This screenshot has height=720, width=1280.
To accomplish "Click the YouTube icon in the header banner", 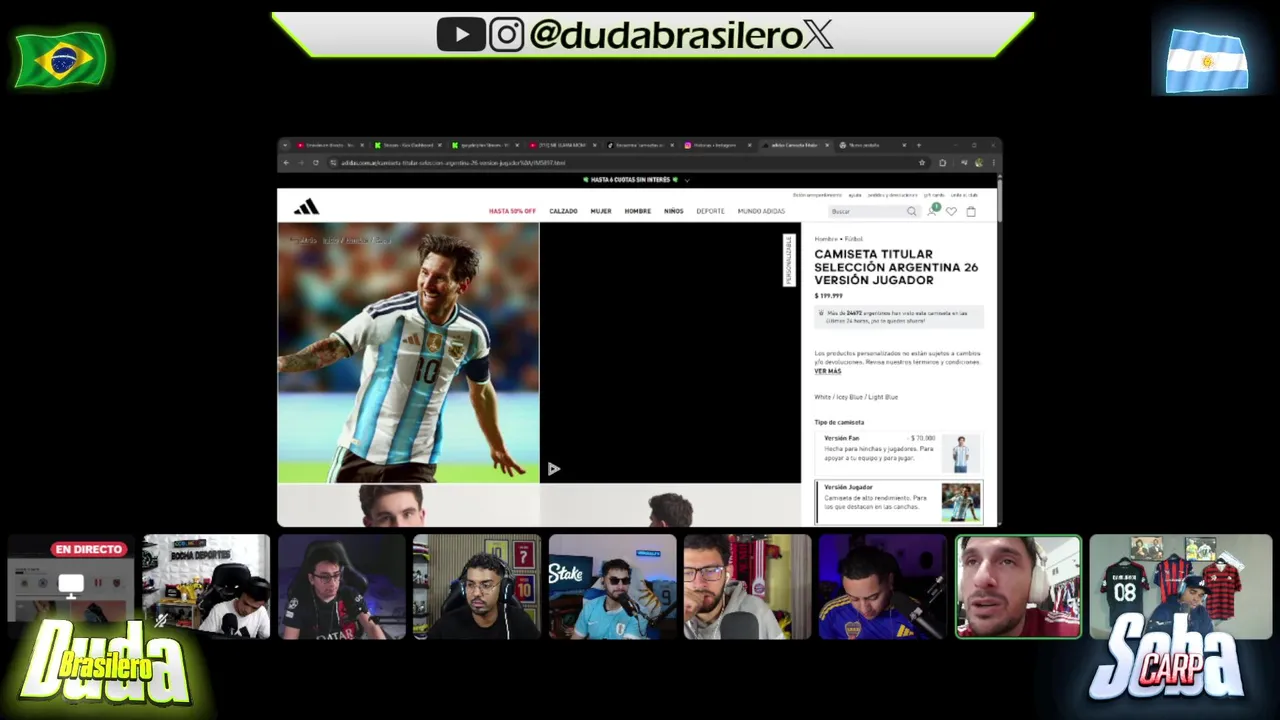I will (461, 35).
